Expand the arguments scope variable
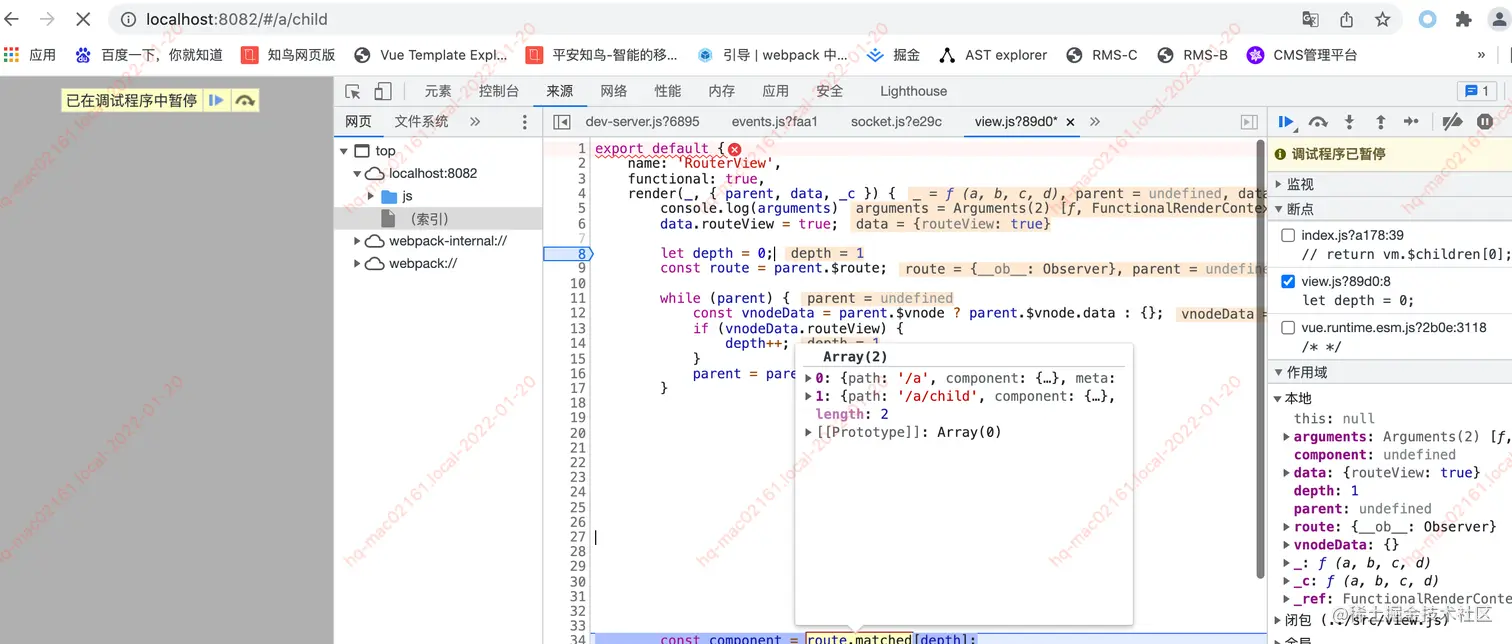This screenshot has width=1512, height=644. click(1286, 437)
